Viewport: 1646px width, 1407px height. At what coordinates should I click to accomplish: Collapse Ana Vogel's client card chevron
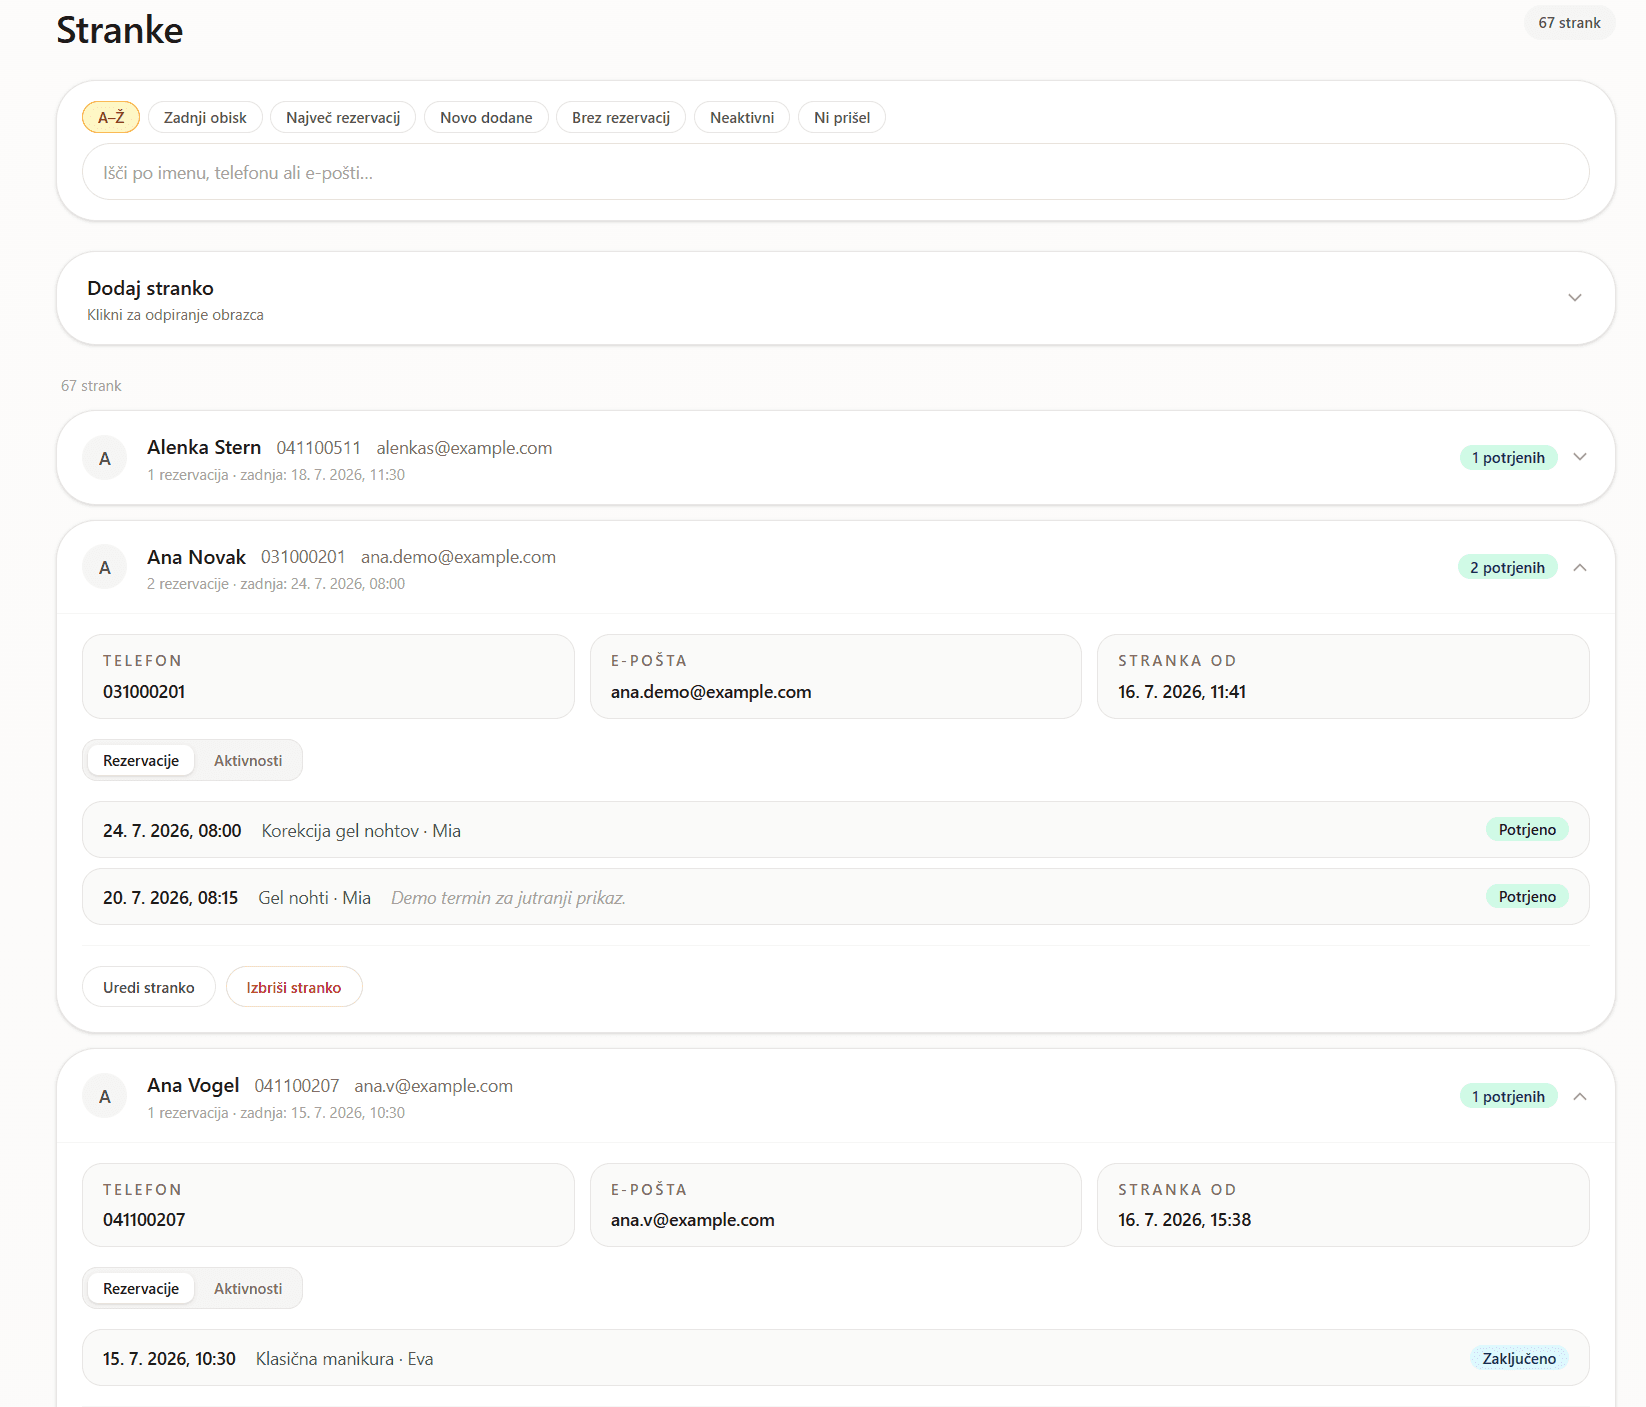click(1580, 1096)
